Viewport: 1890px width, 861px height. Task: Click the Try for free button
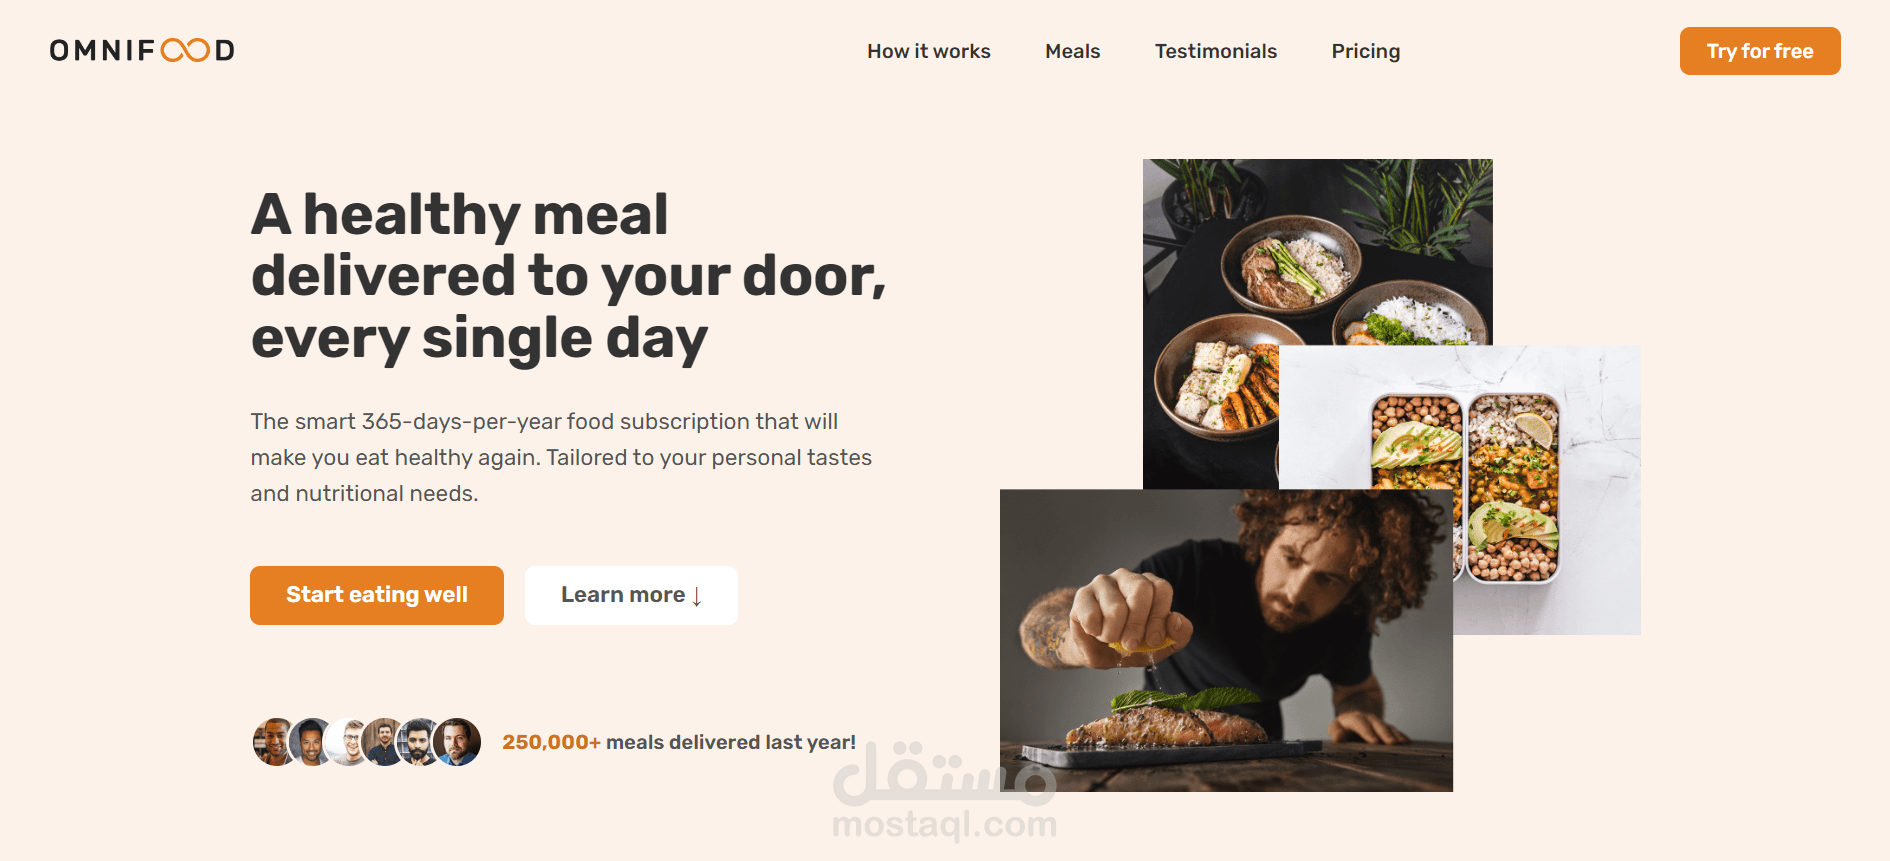tap(1760, 51)
